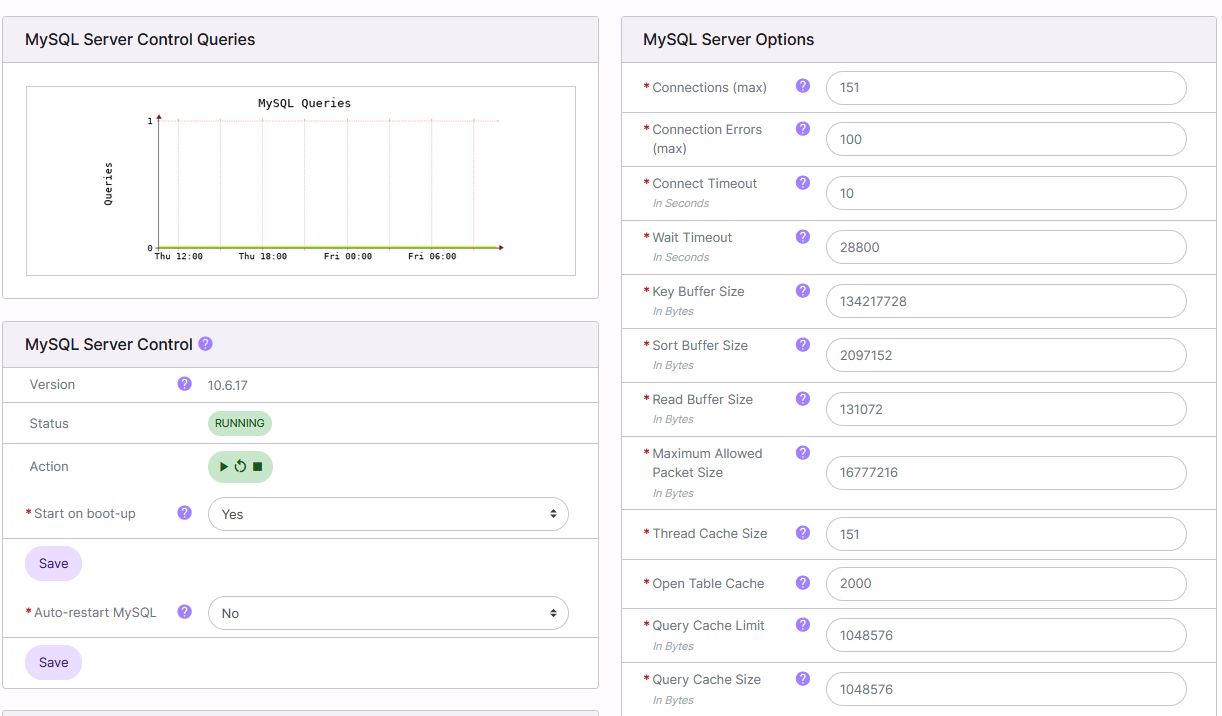
Task: Open help tooltip for Connect Timeout
Action: [x=802, y=182]
